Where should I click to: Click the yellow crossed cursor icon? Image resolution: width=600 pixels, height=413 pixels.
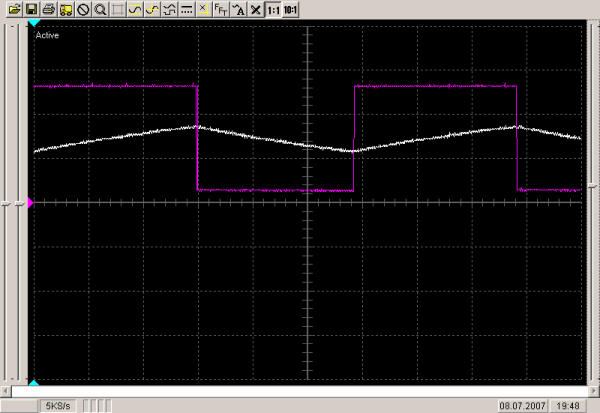[x=203, y=9]
